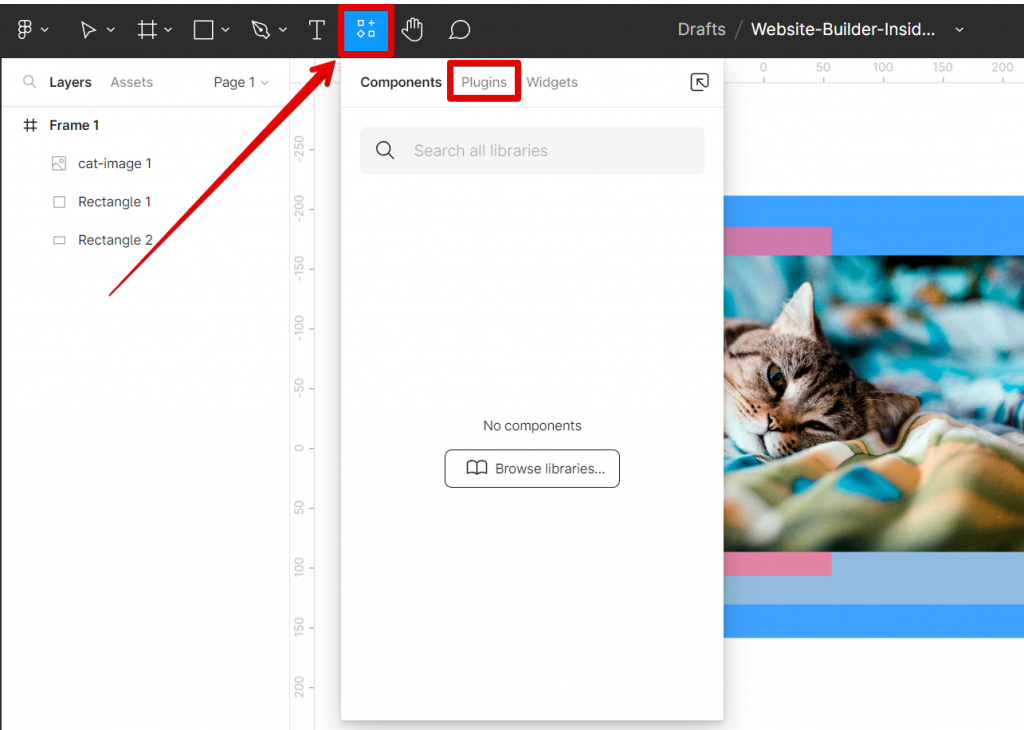The height and width of the screenshot is (730, 1024).
Task: Switch to the Assets panel tab
Action: (x=131, y=81)
